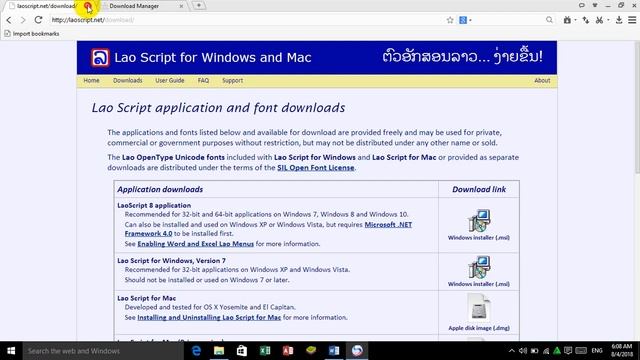640x360 pixels.
Task: Open the Home menu item
Action: pos(91,80)
